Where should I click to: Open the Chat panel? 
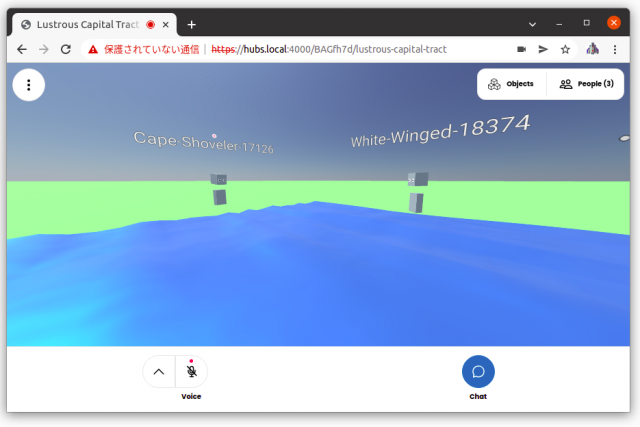click(478, 371)
